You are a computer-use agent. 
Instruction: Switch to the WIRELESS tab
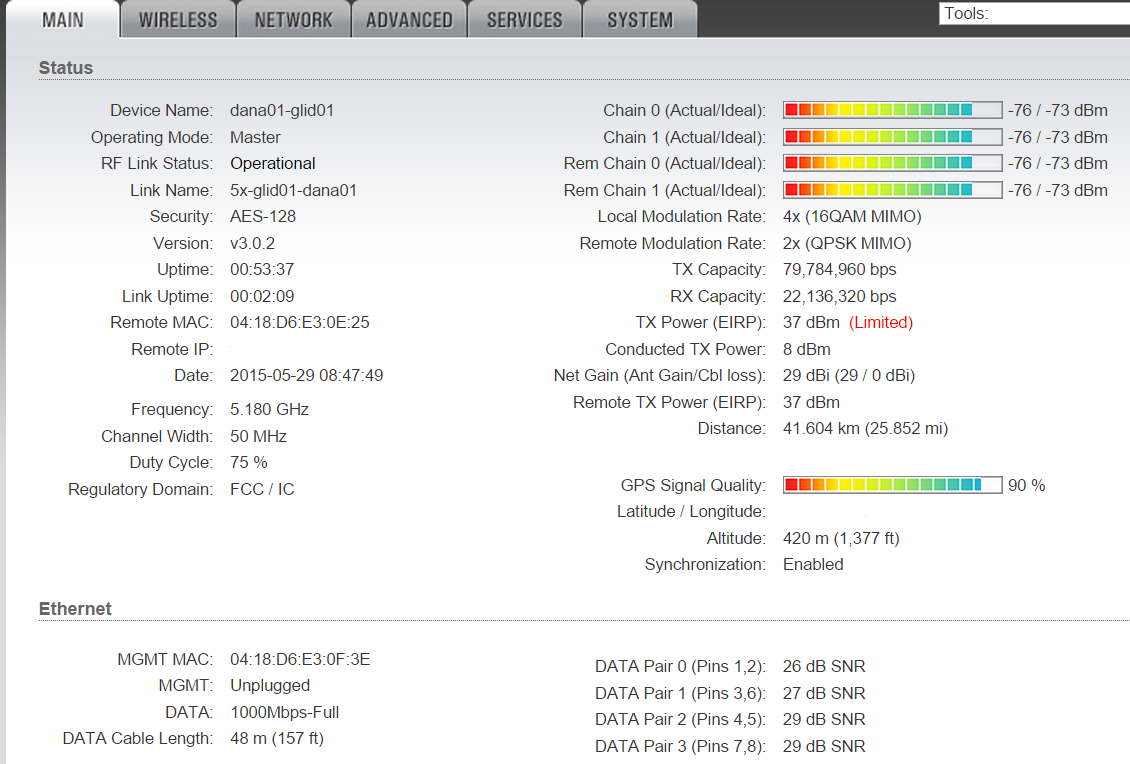click(178, 20)
